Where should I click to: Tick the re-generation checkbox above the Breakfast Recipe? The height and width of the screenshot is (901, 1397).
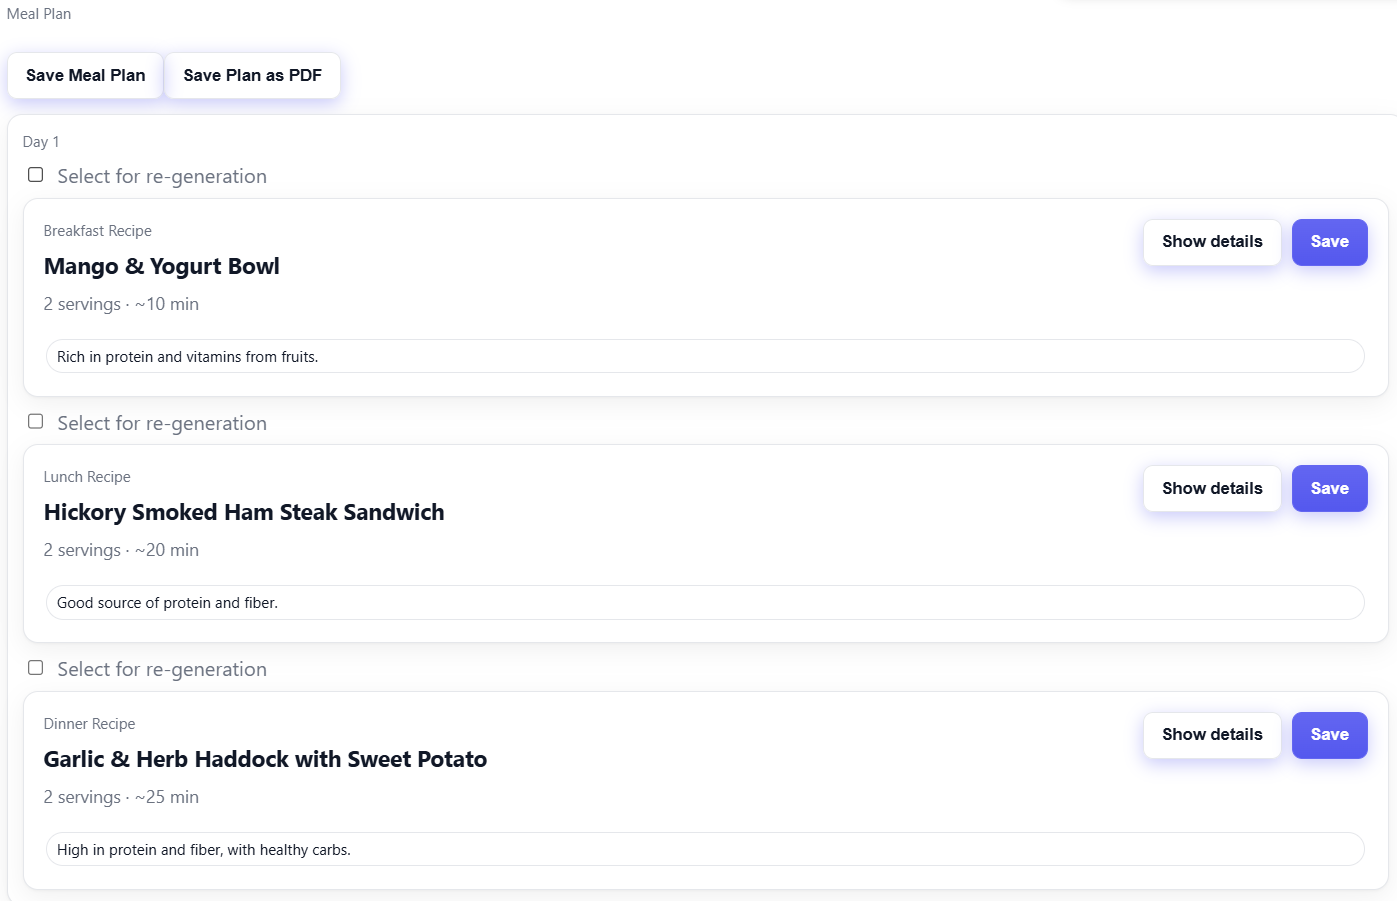(36, 175)
